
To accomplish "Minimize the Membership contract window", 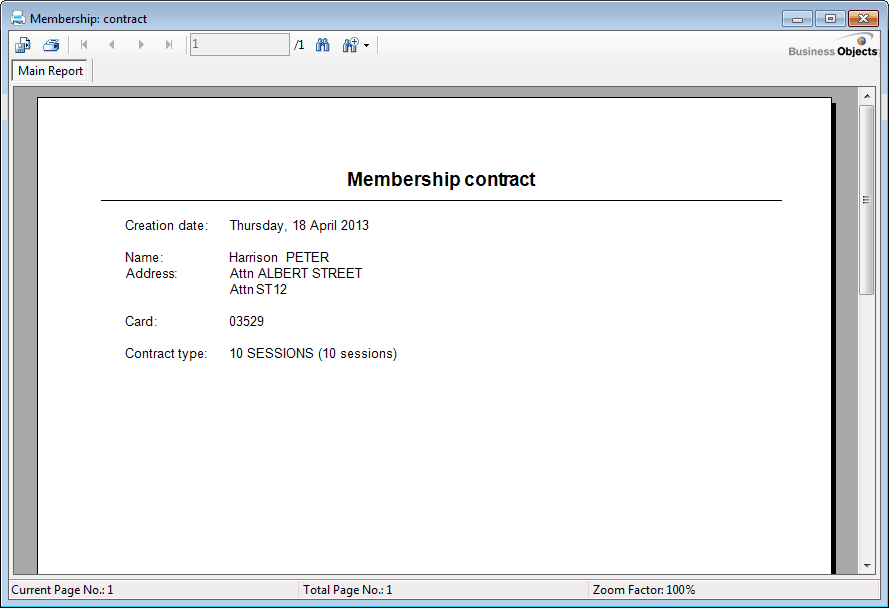I will [x=797, y=18].
